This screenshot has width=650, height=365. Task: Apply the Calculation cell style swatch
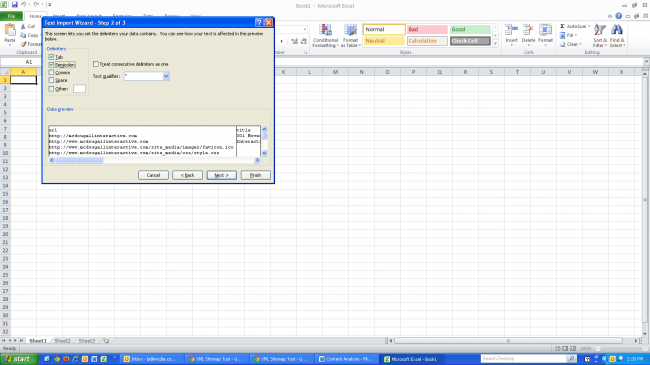[x=427, y=41]
